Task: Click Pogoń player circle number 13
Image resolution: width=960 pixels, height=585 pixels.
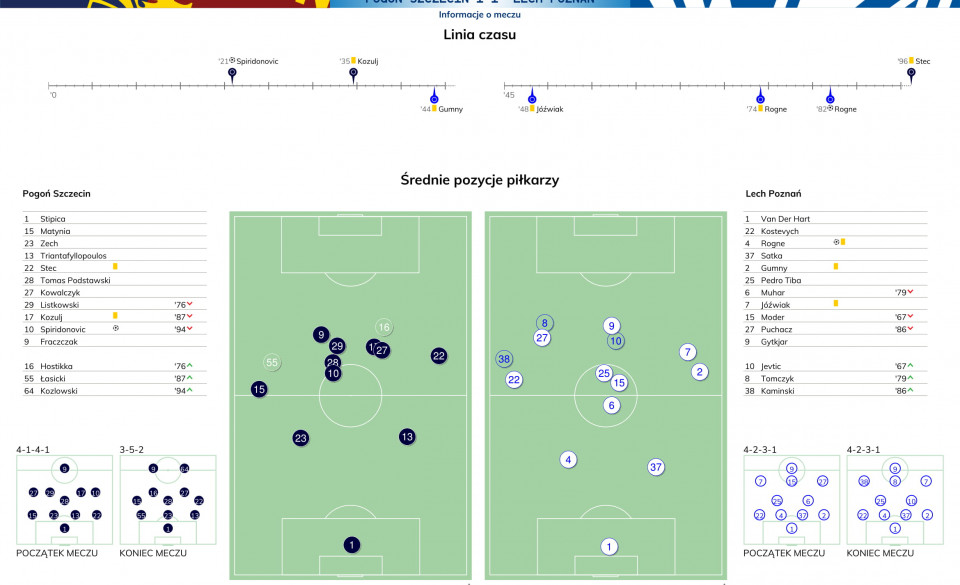Action: [407, 436]
